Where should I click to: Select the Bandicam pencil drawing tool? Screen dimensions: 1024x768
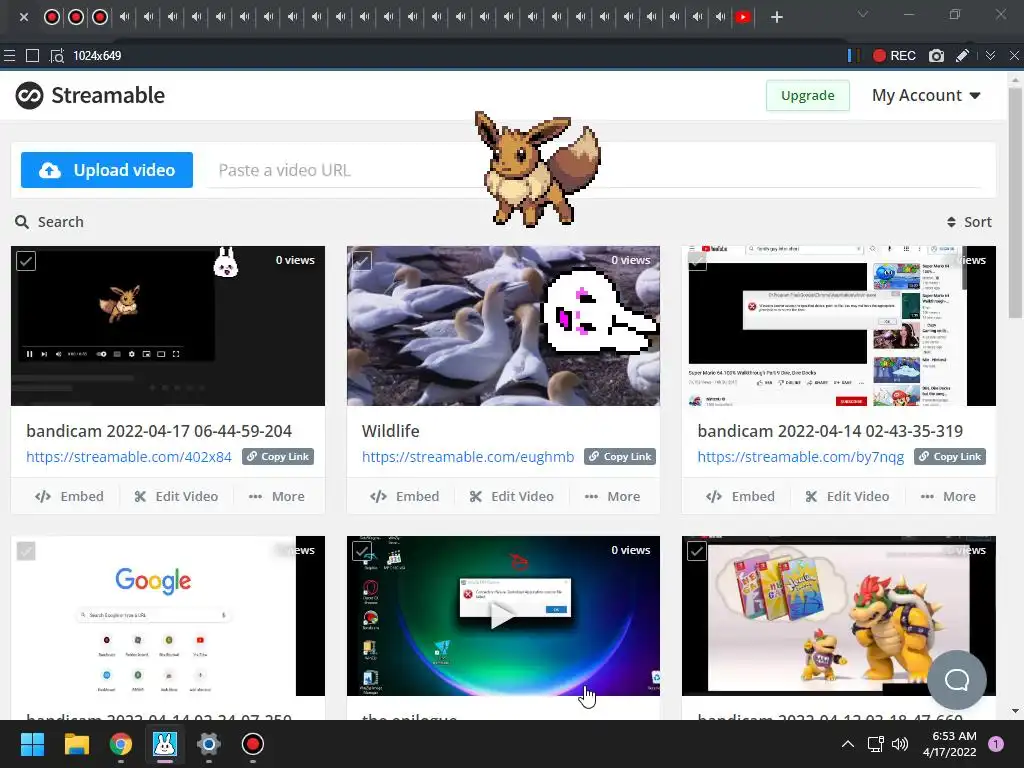click(x=962, y=56)
